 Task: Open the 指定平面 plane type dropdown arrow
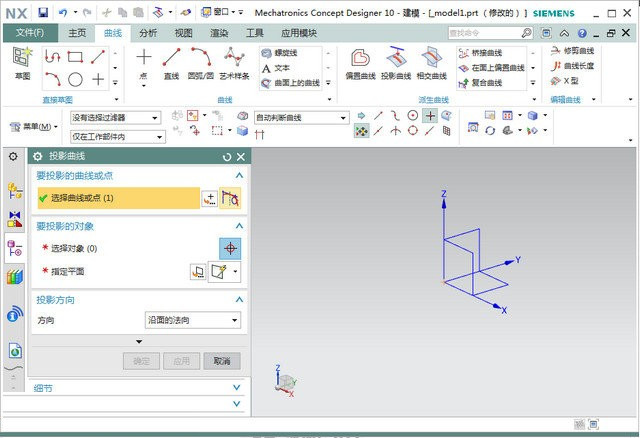tap(235, 271)
